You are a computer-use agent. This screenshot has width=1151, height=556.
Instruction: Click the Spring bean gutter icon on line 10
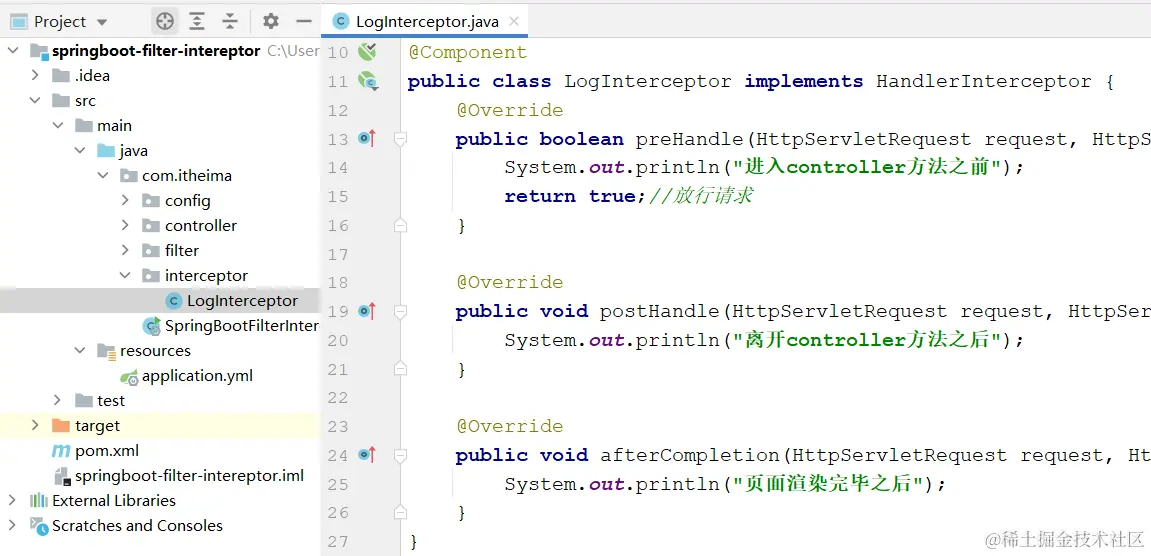[367, 51]
